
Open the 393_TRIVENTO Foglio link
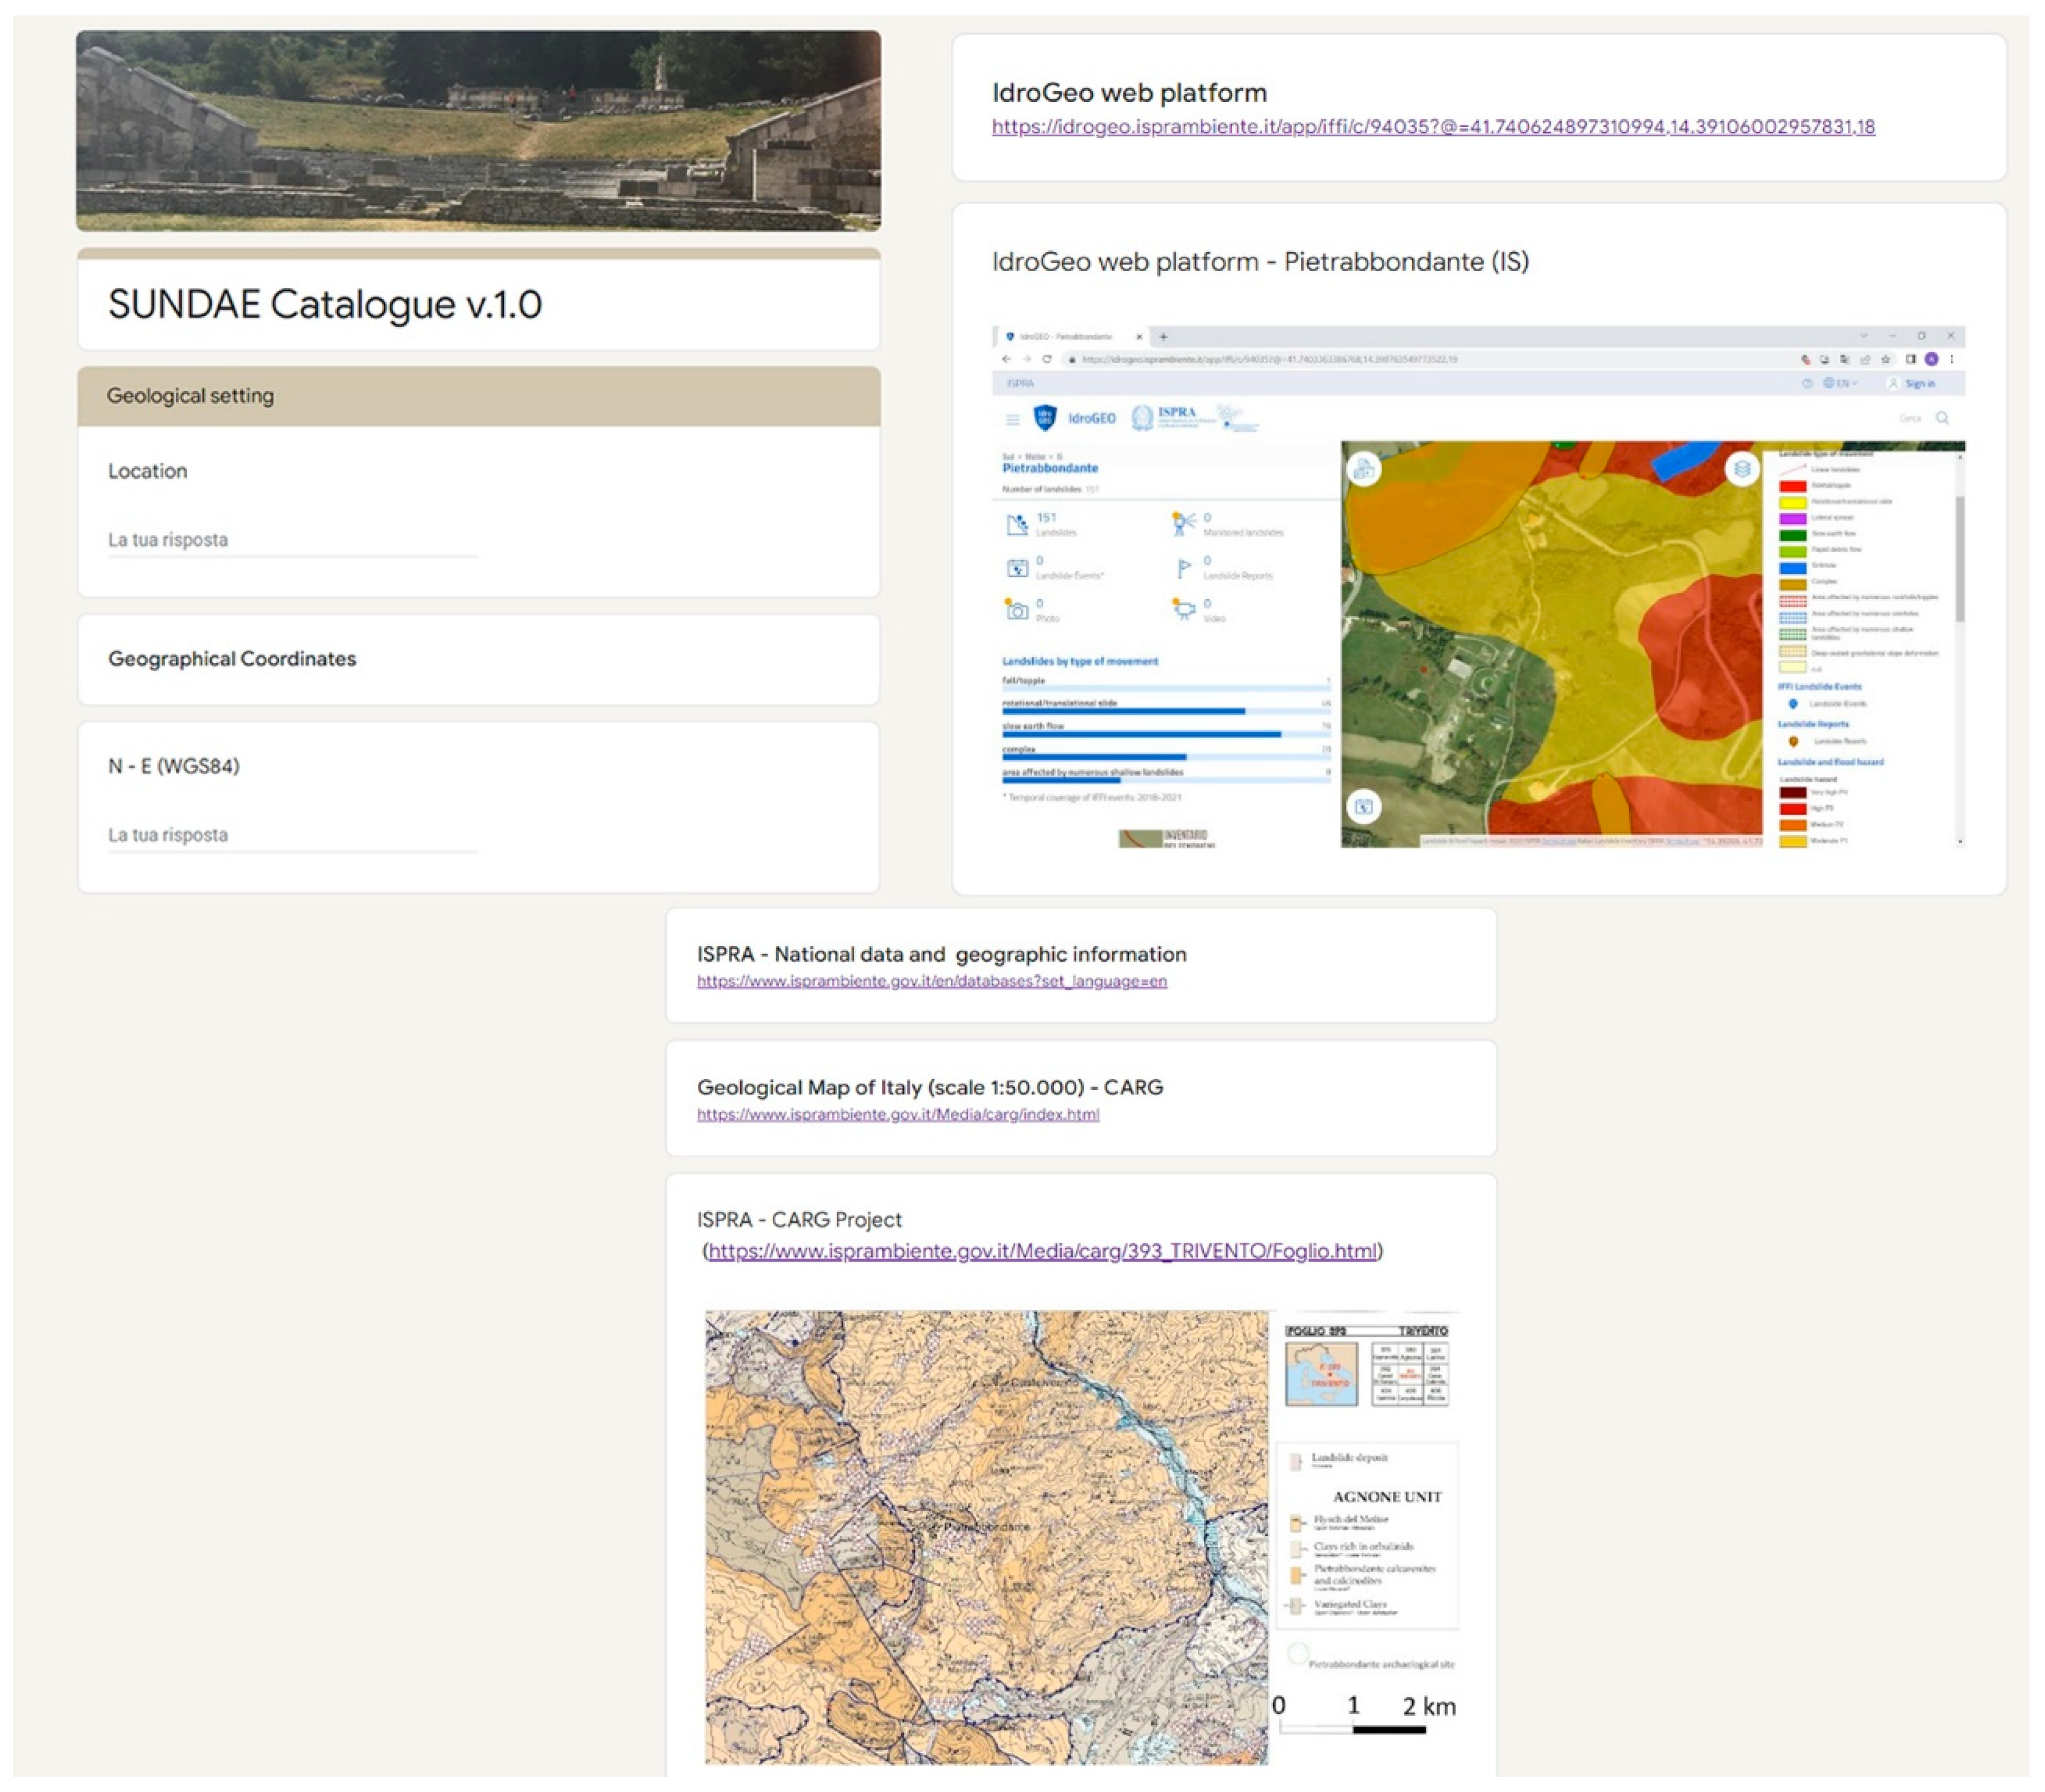point(1042,1250)
